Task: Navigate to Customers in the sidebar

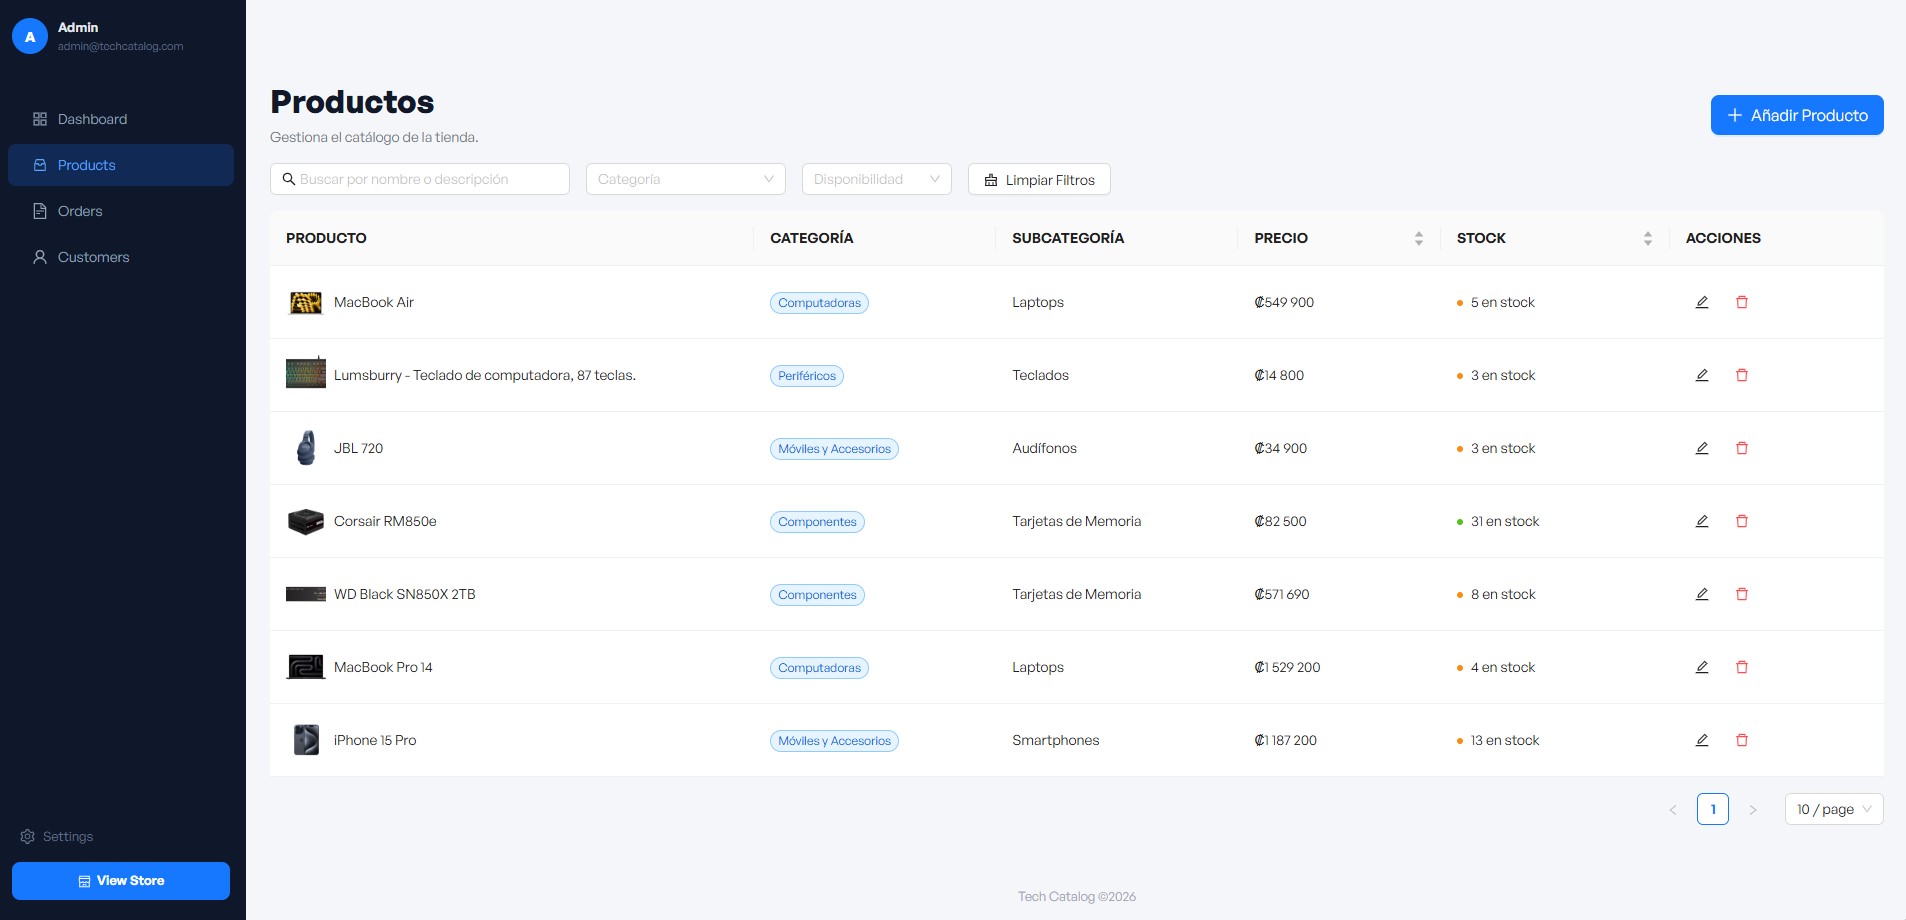Action: pos(93,257)
